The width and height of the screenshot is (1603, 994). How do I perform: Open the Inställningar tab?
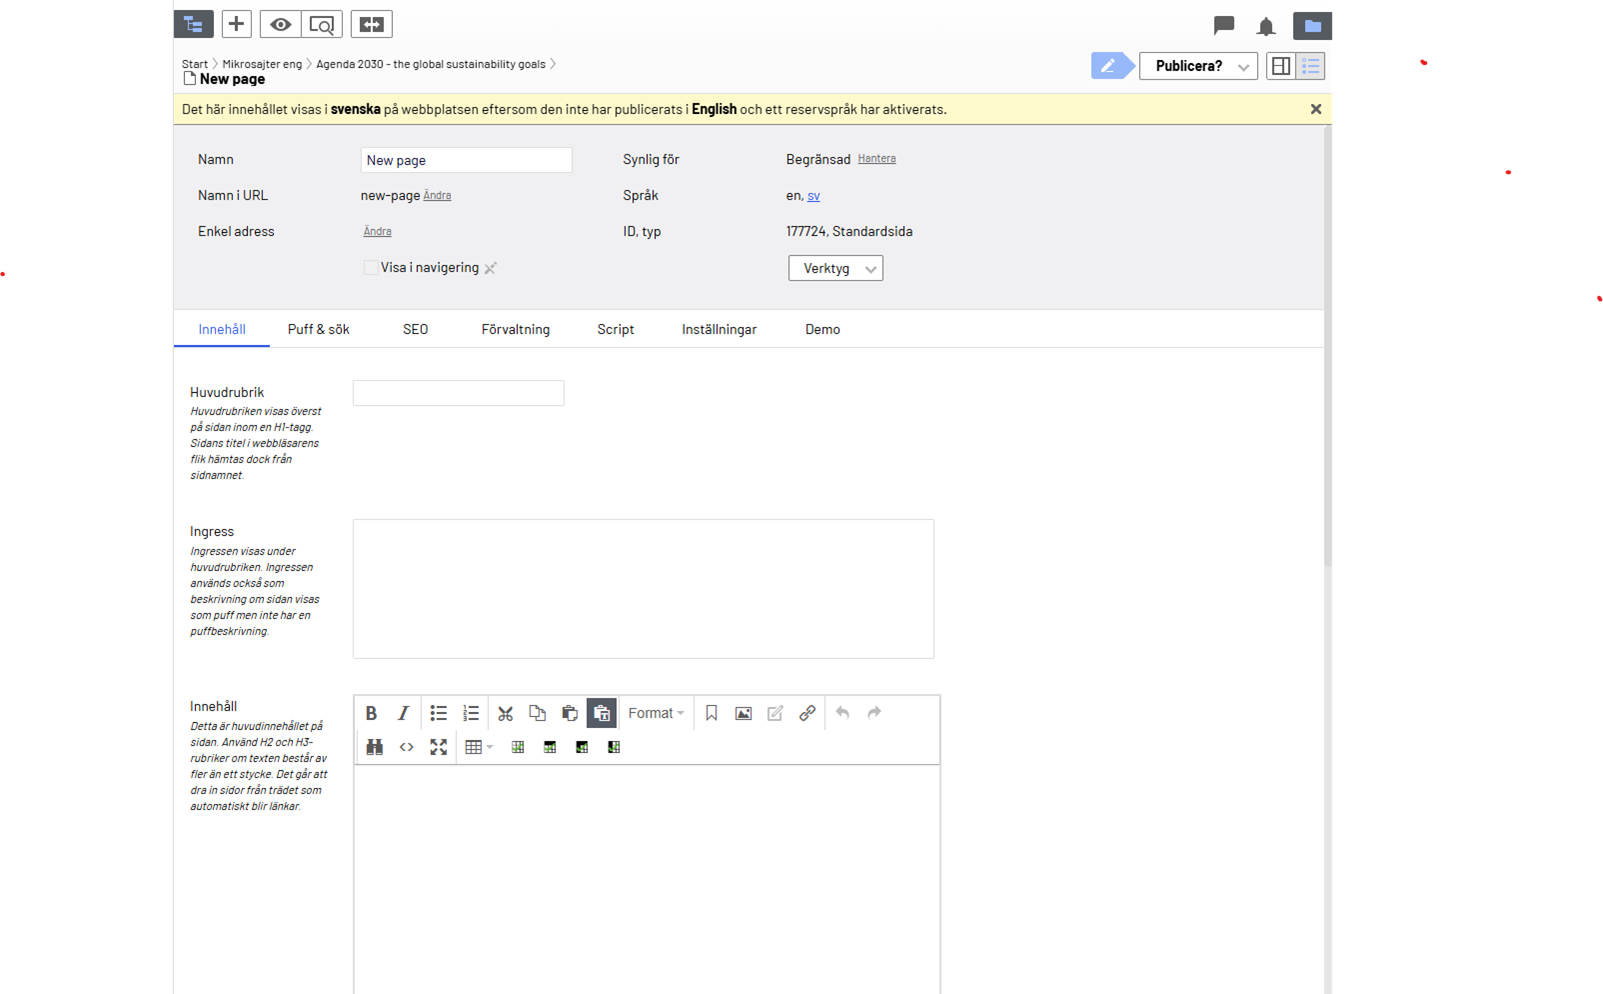(718, 329)
